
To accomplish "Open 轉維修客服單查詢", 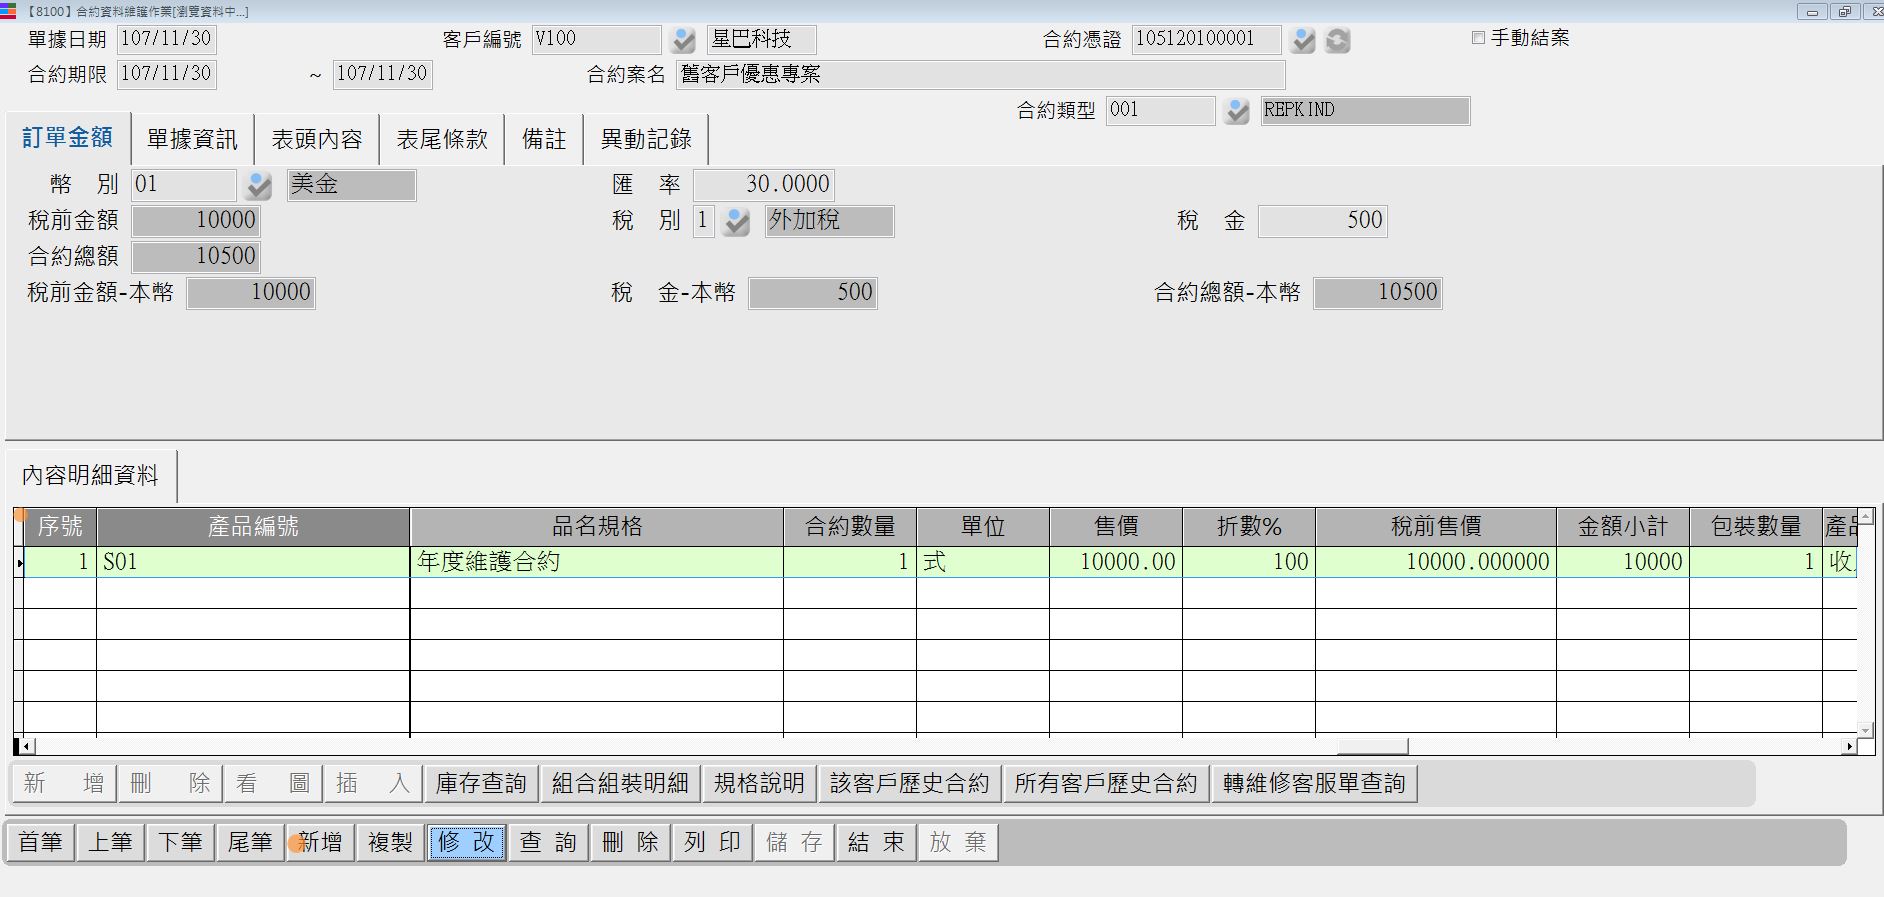I will click(1314, 784).
